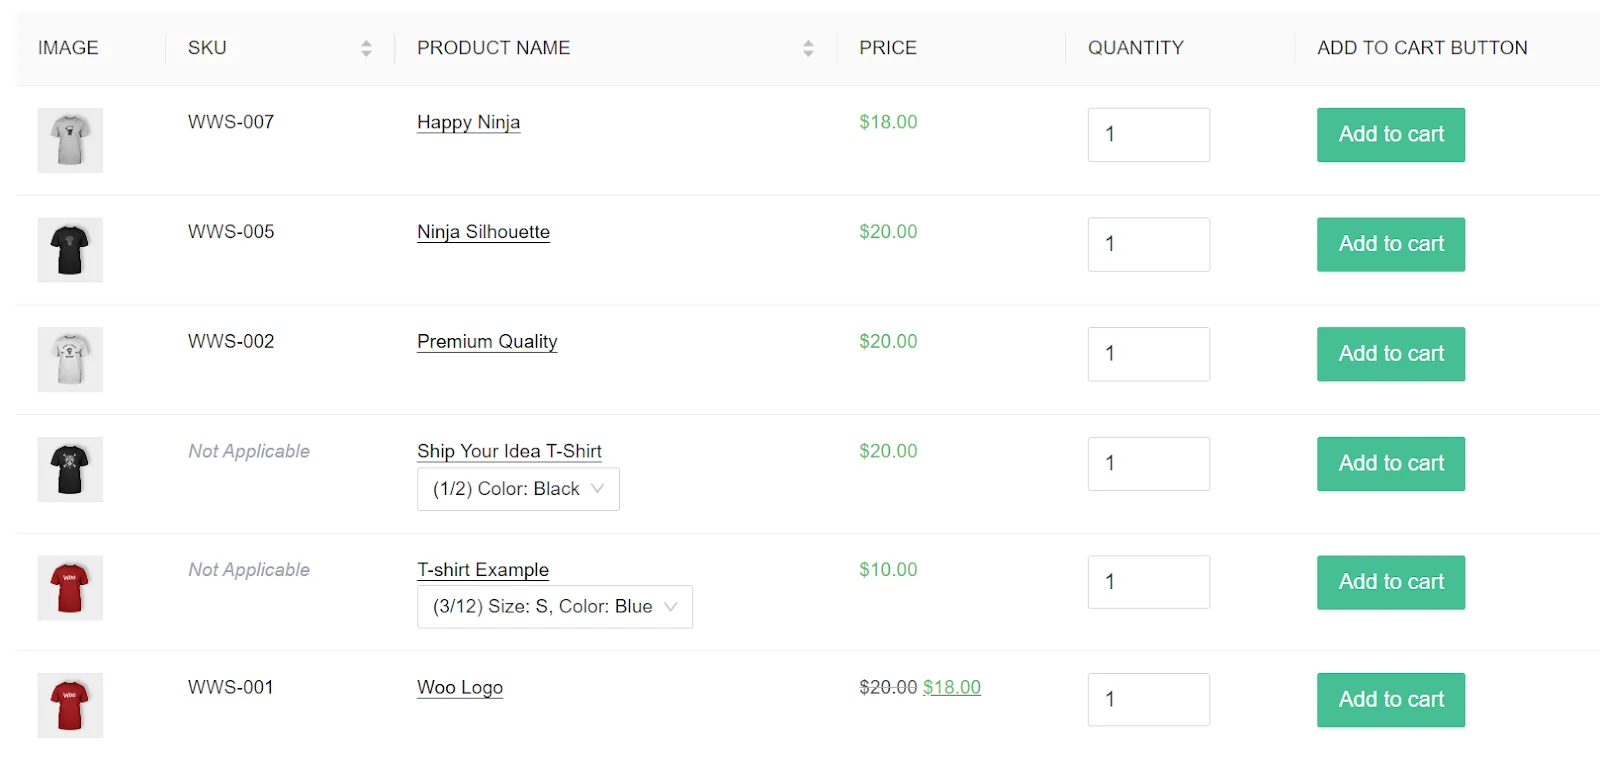The image size is (1600, 757).
Task: Click the Ship Your Idea T-Shirt thumbnail
Action: 69,469
